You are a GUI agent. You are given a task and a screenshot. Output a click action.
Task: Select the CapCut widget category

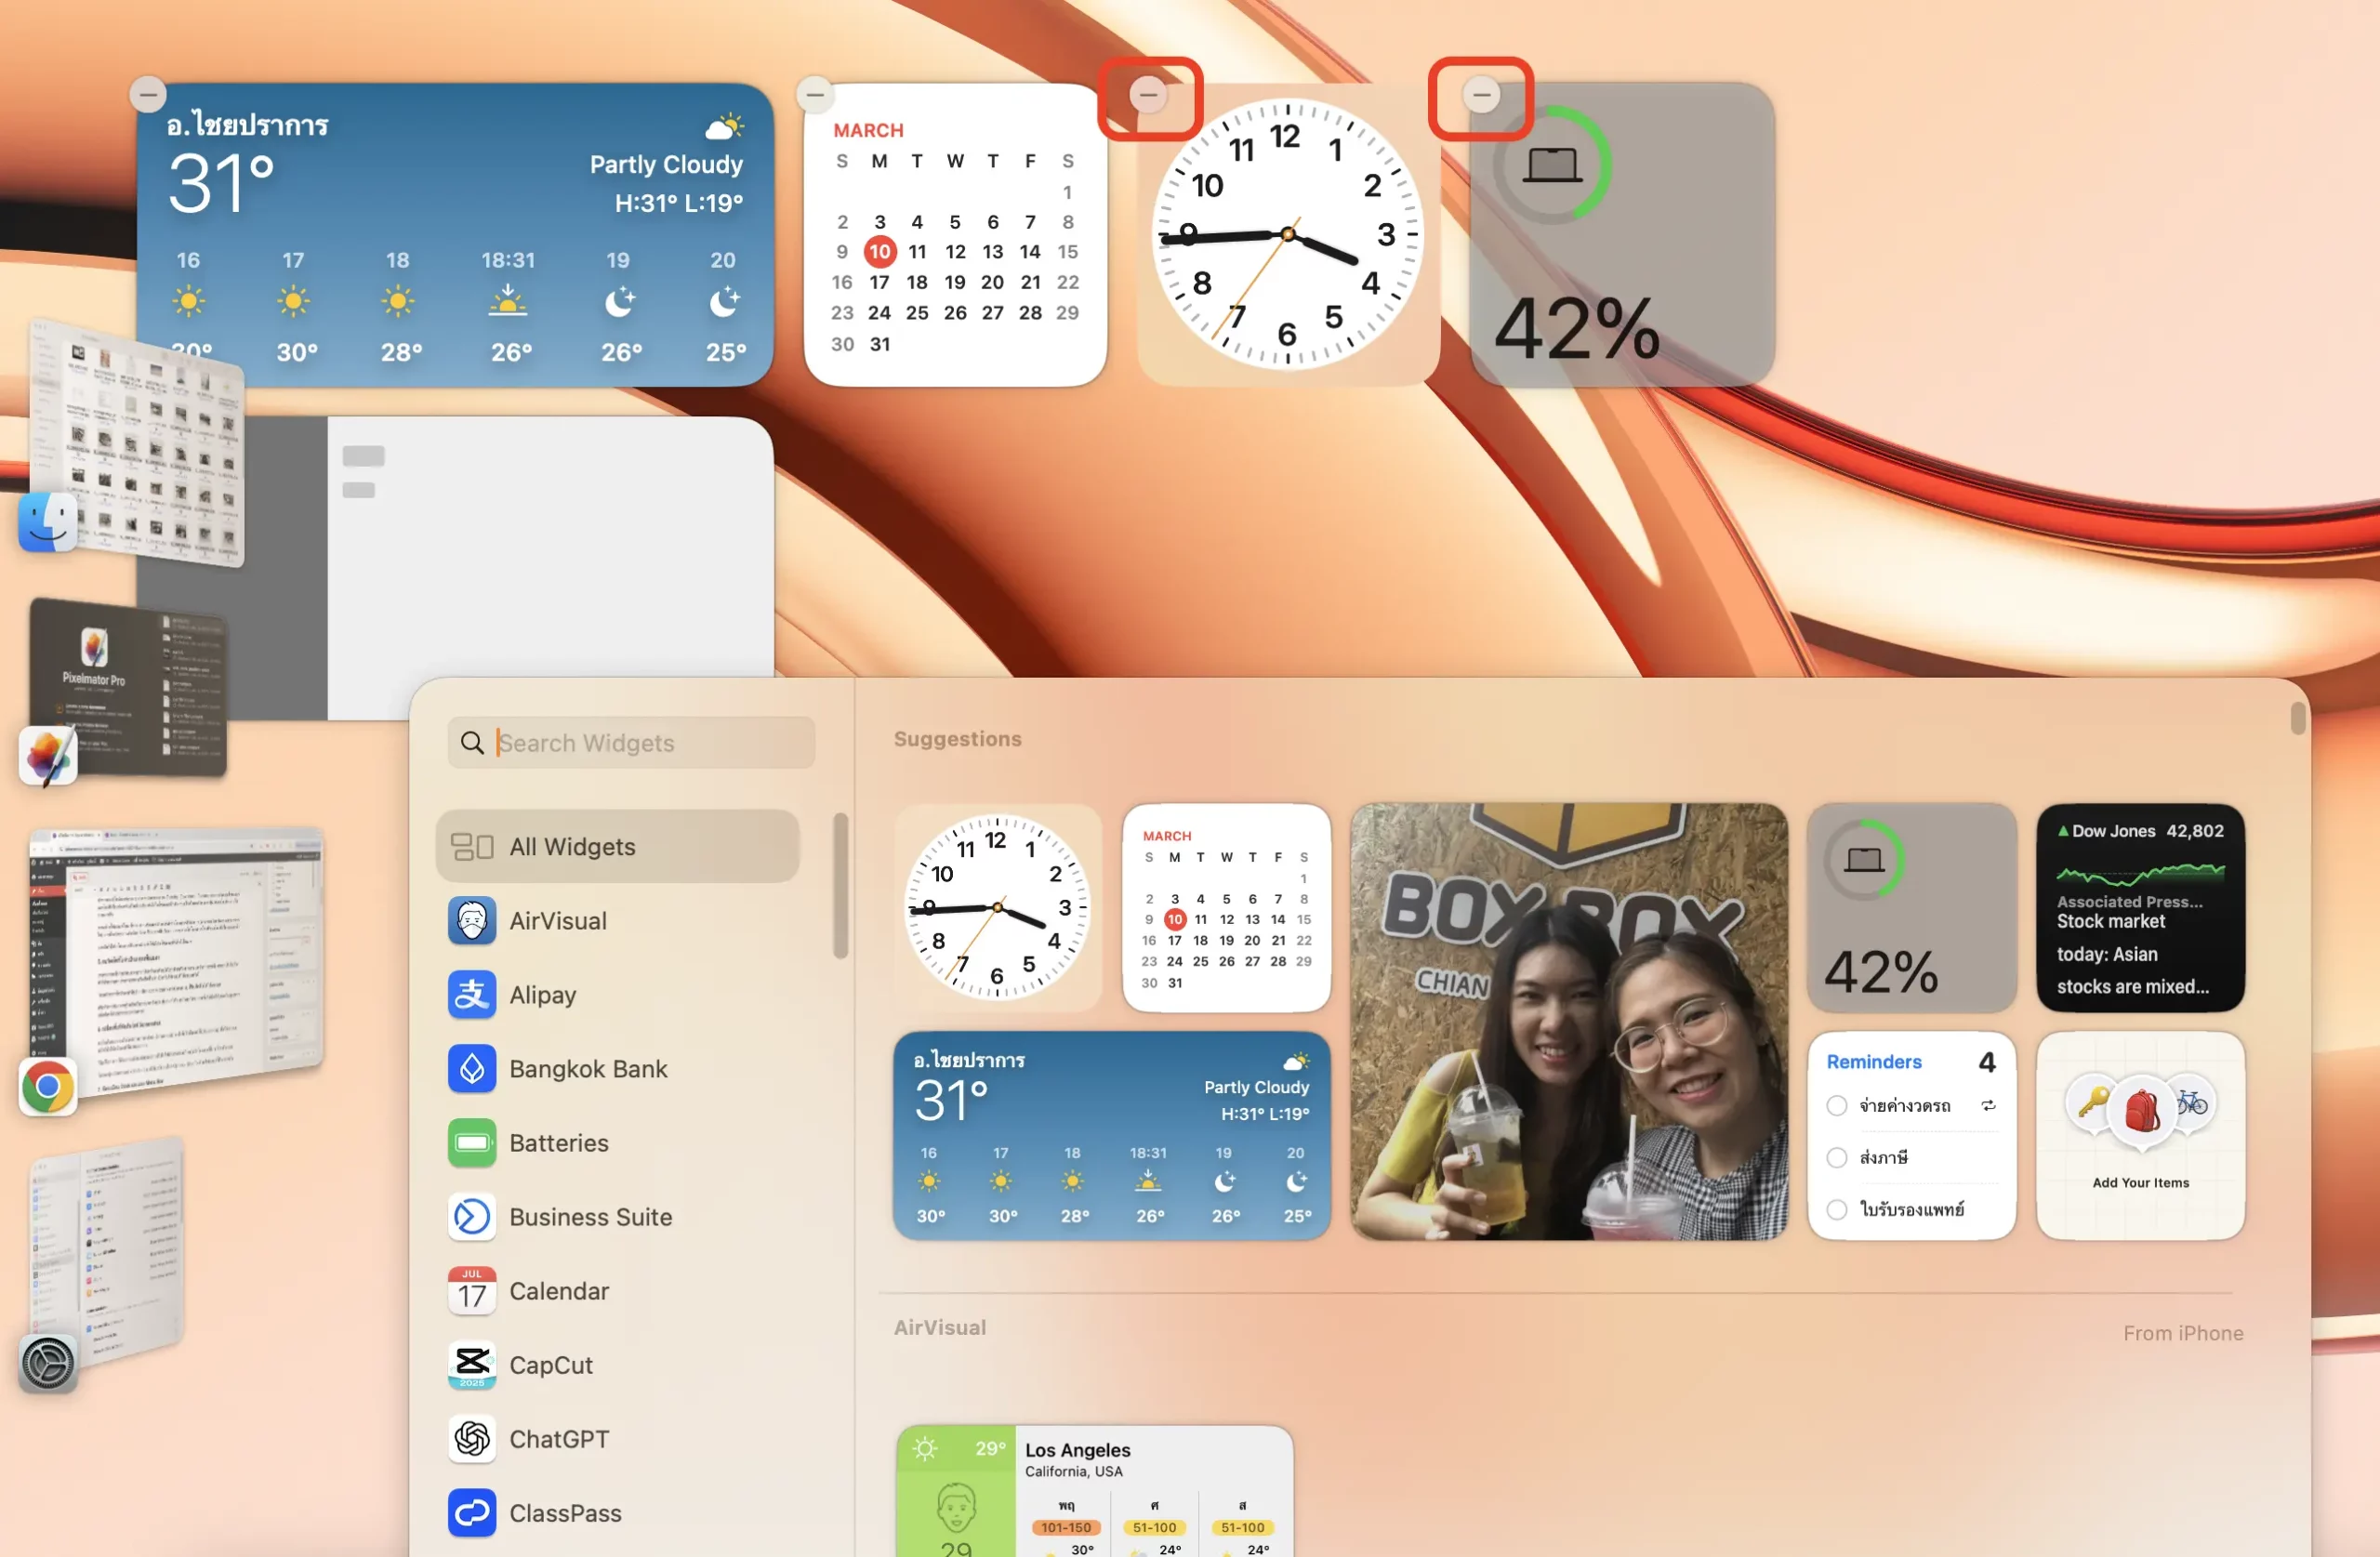(550, 1364)
